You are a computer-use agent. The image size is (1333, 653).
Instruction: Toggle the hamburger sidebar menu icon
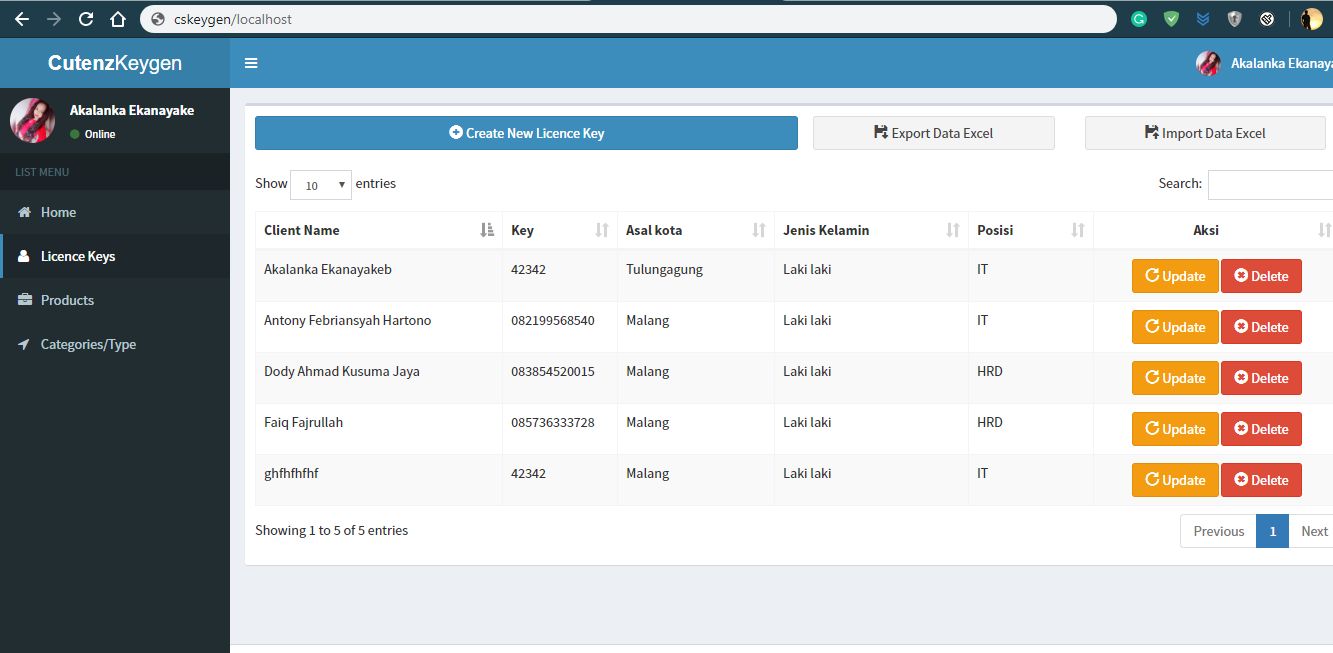coord(251,63)
